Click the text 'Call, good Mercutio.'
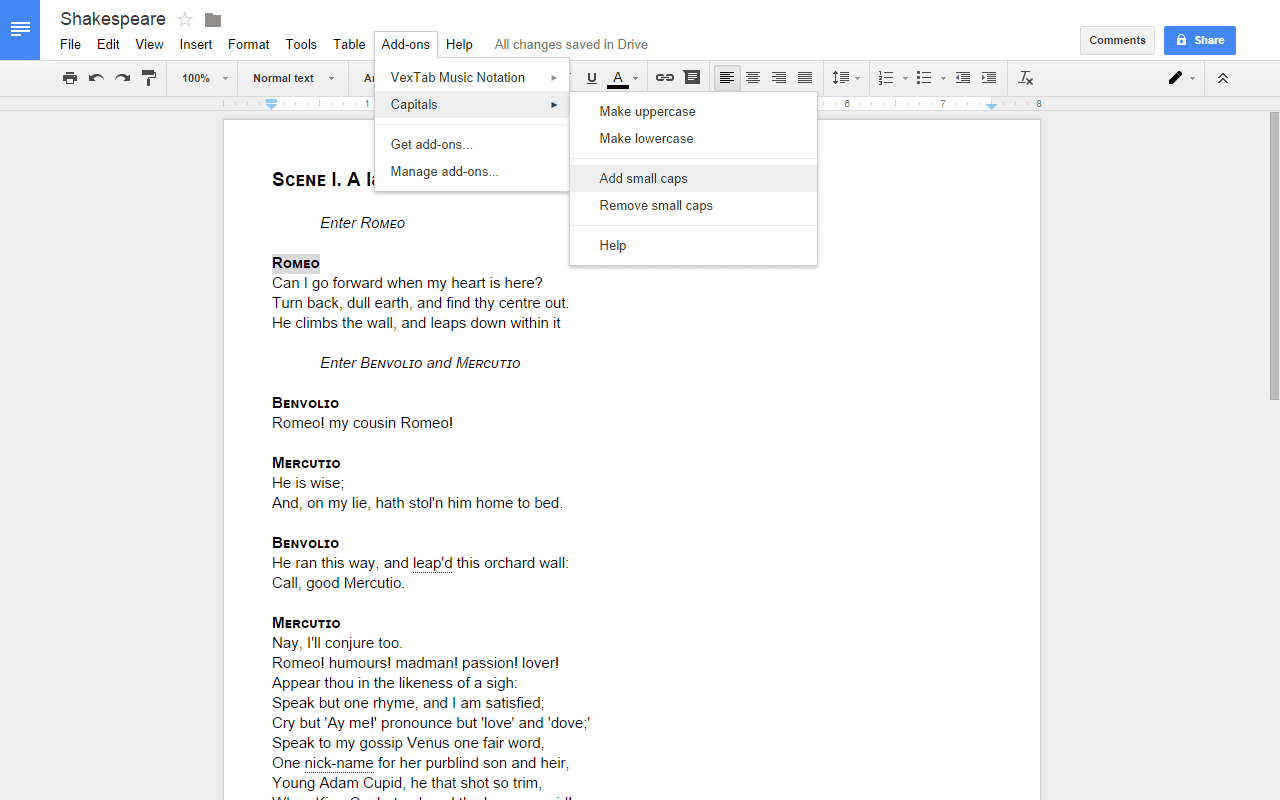The height and width of the screenshot is (800, 1280). point(339,583)
